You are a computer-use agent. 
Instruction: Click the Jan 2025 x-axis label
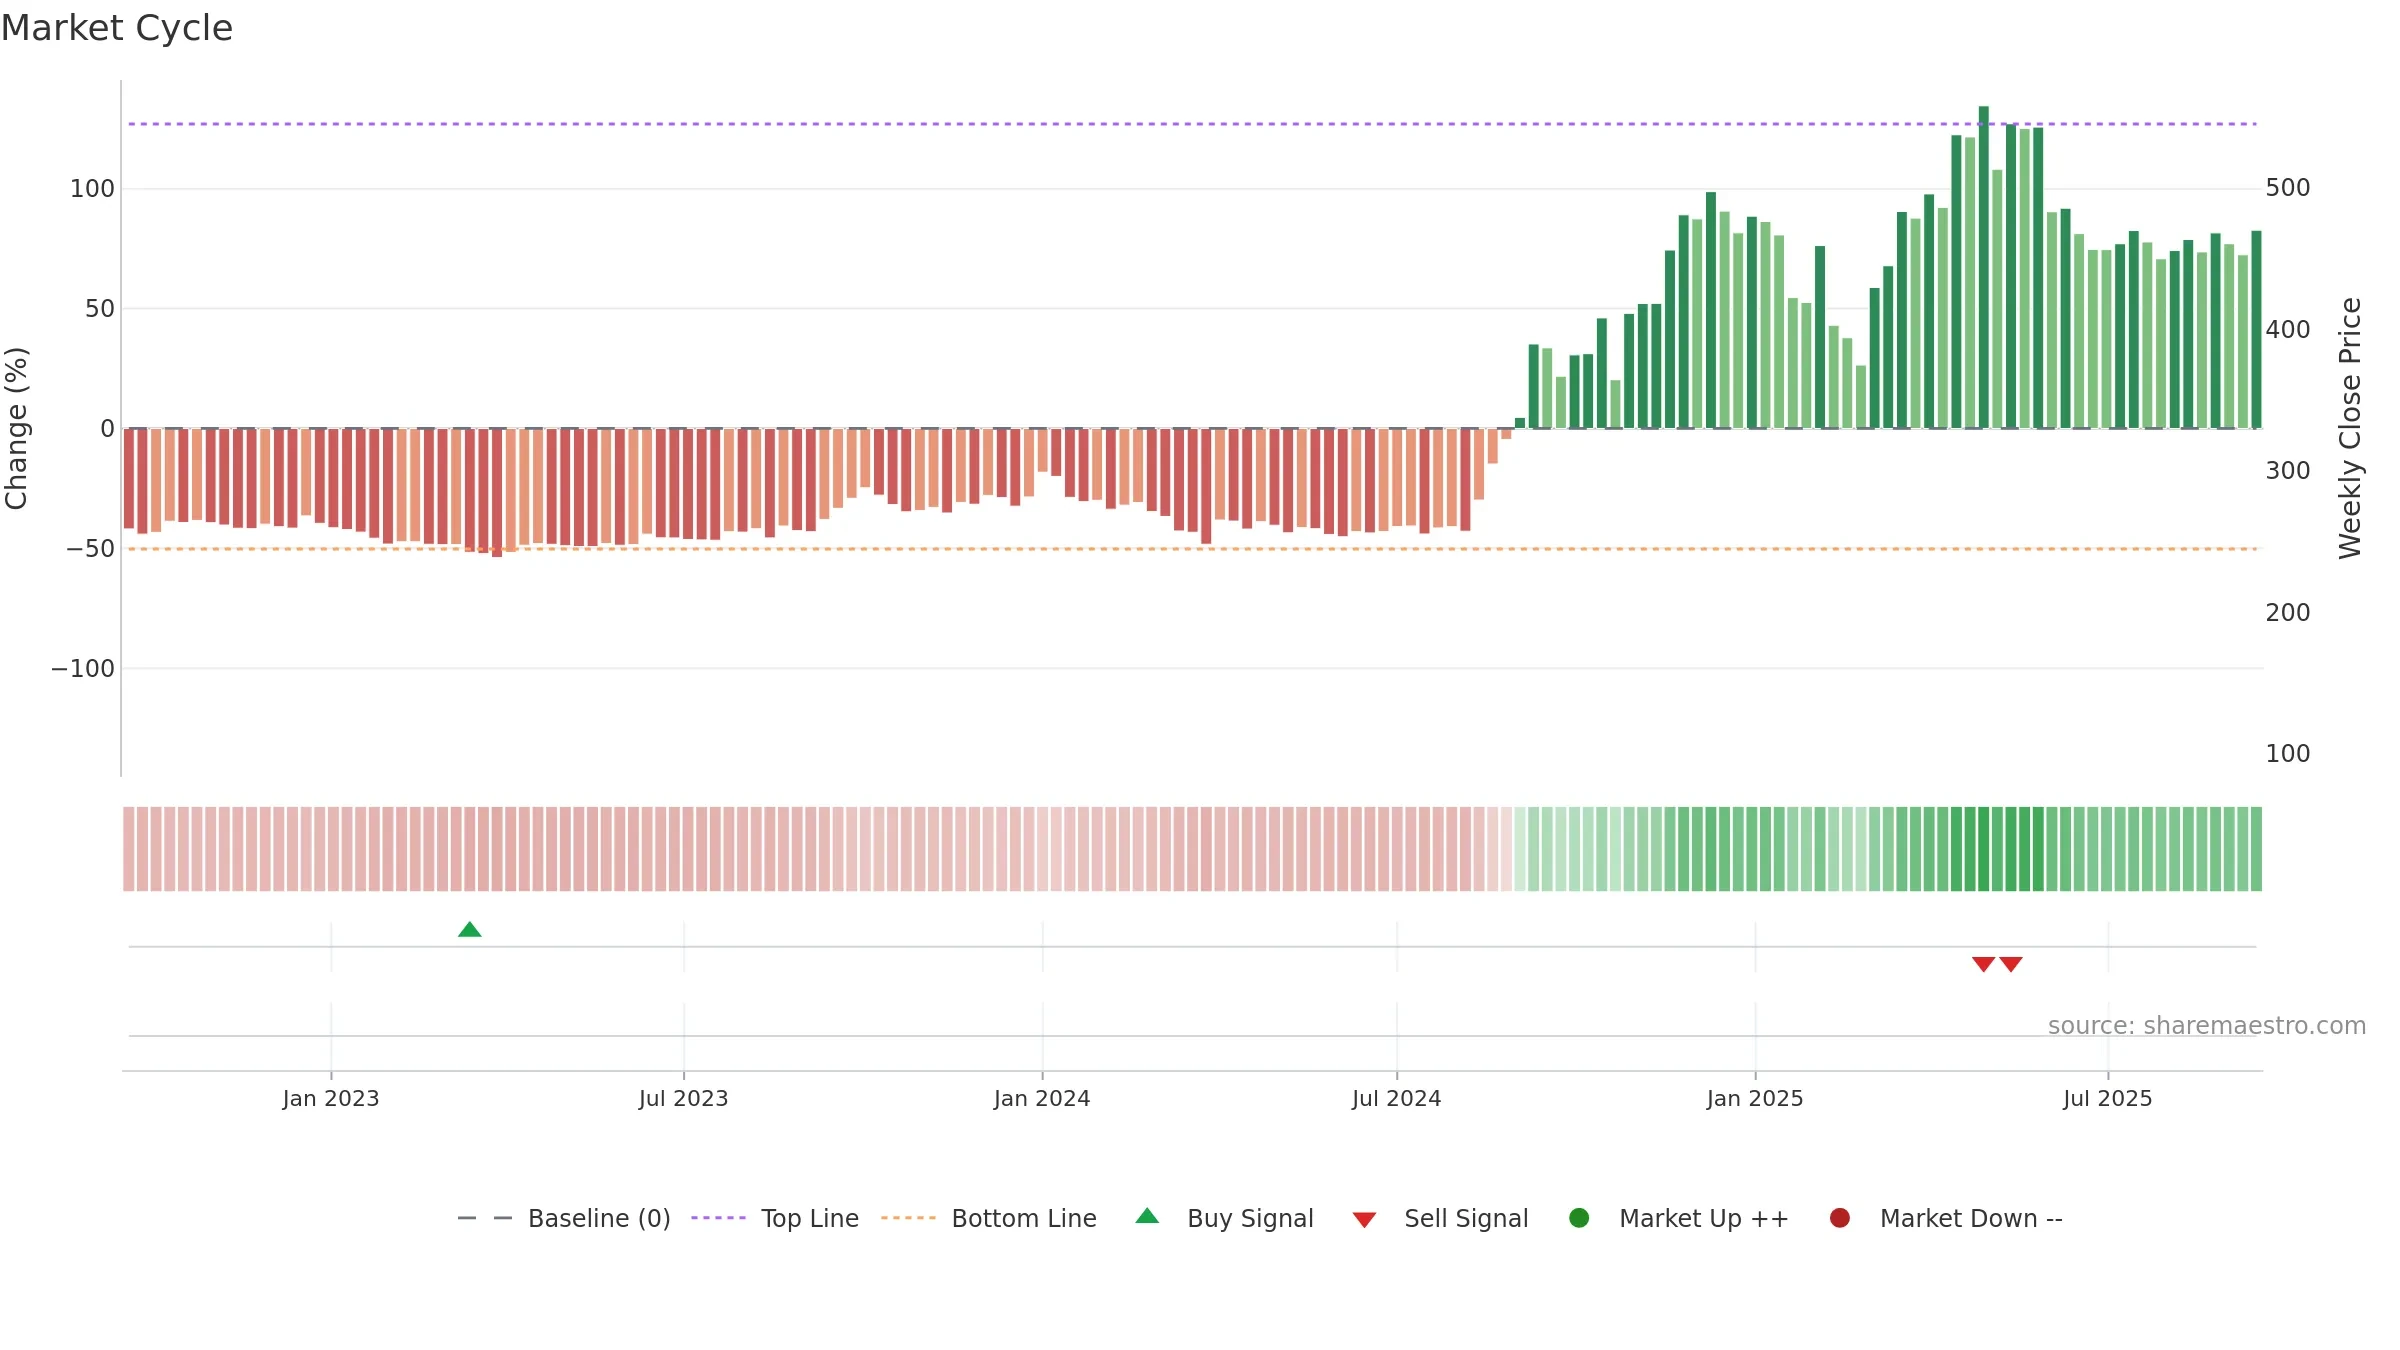coord(1755,1099)
